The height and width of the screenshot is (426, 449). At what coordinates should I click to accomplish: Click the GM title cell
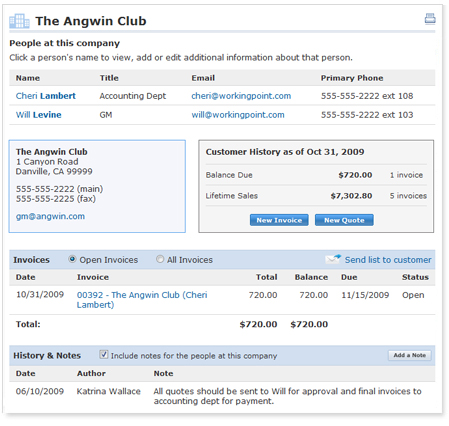(106, 115)
